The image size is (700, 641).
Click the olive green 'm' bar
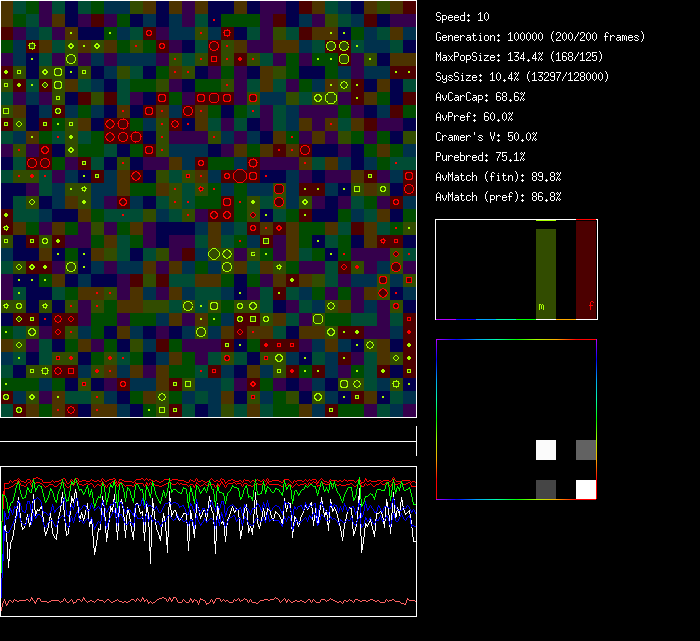pos(546,270)
